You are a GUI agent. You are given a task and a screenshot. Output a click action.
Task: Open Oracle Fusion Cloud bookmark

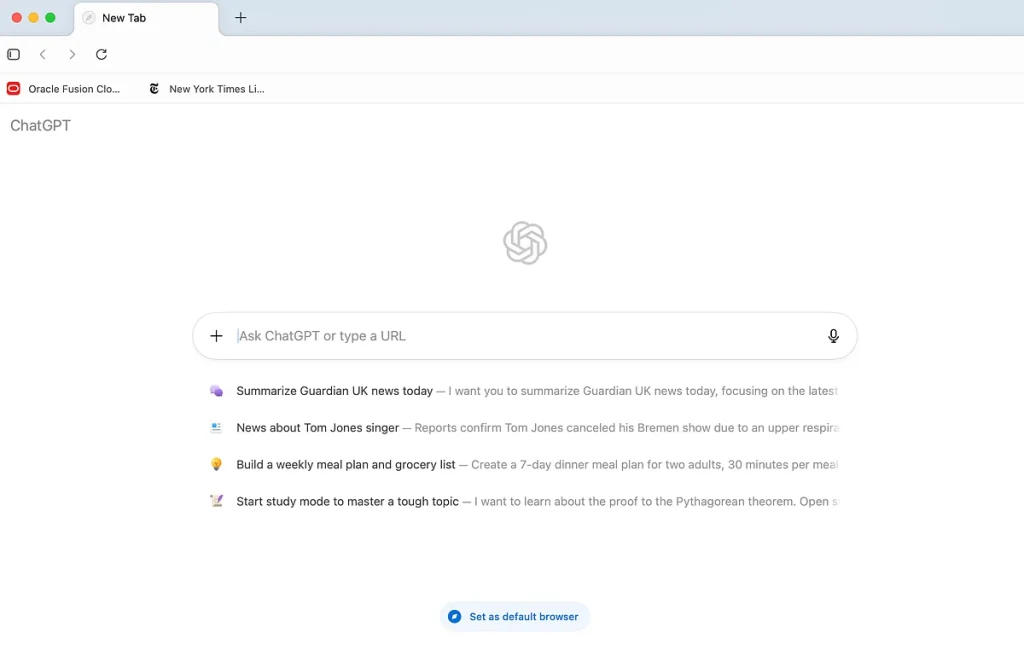tap(64, 89)
